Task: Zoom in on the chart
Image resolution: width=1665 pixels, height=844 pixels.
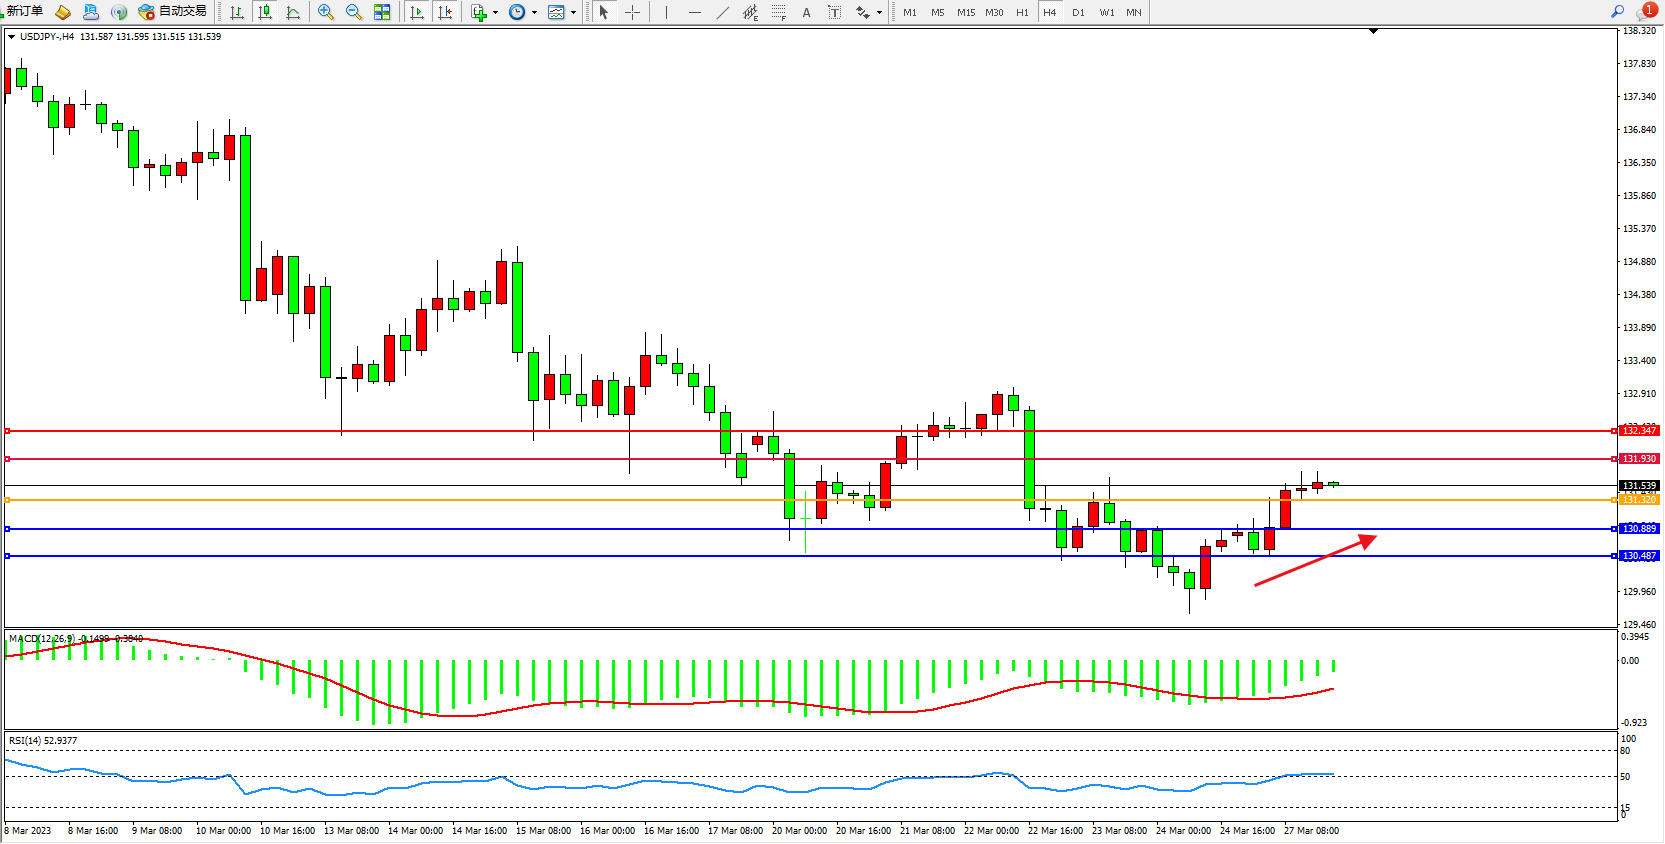Action: point(326,12)
